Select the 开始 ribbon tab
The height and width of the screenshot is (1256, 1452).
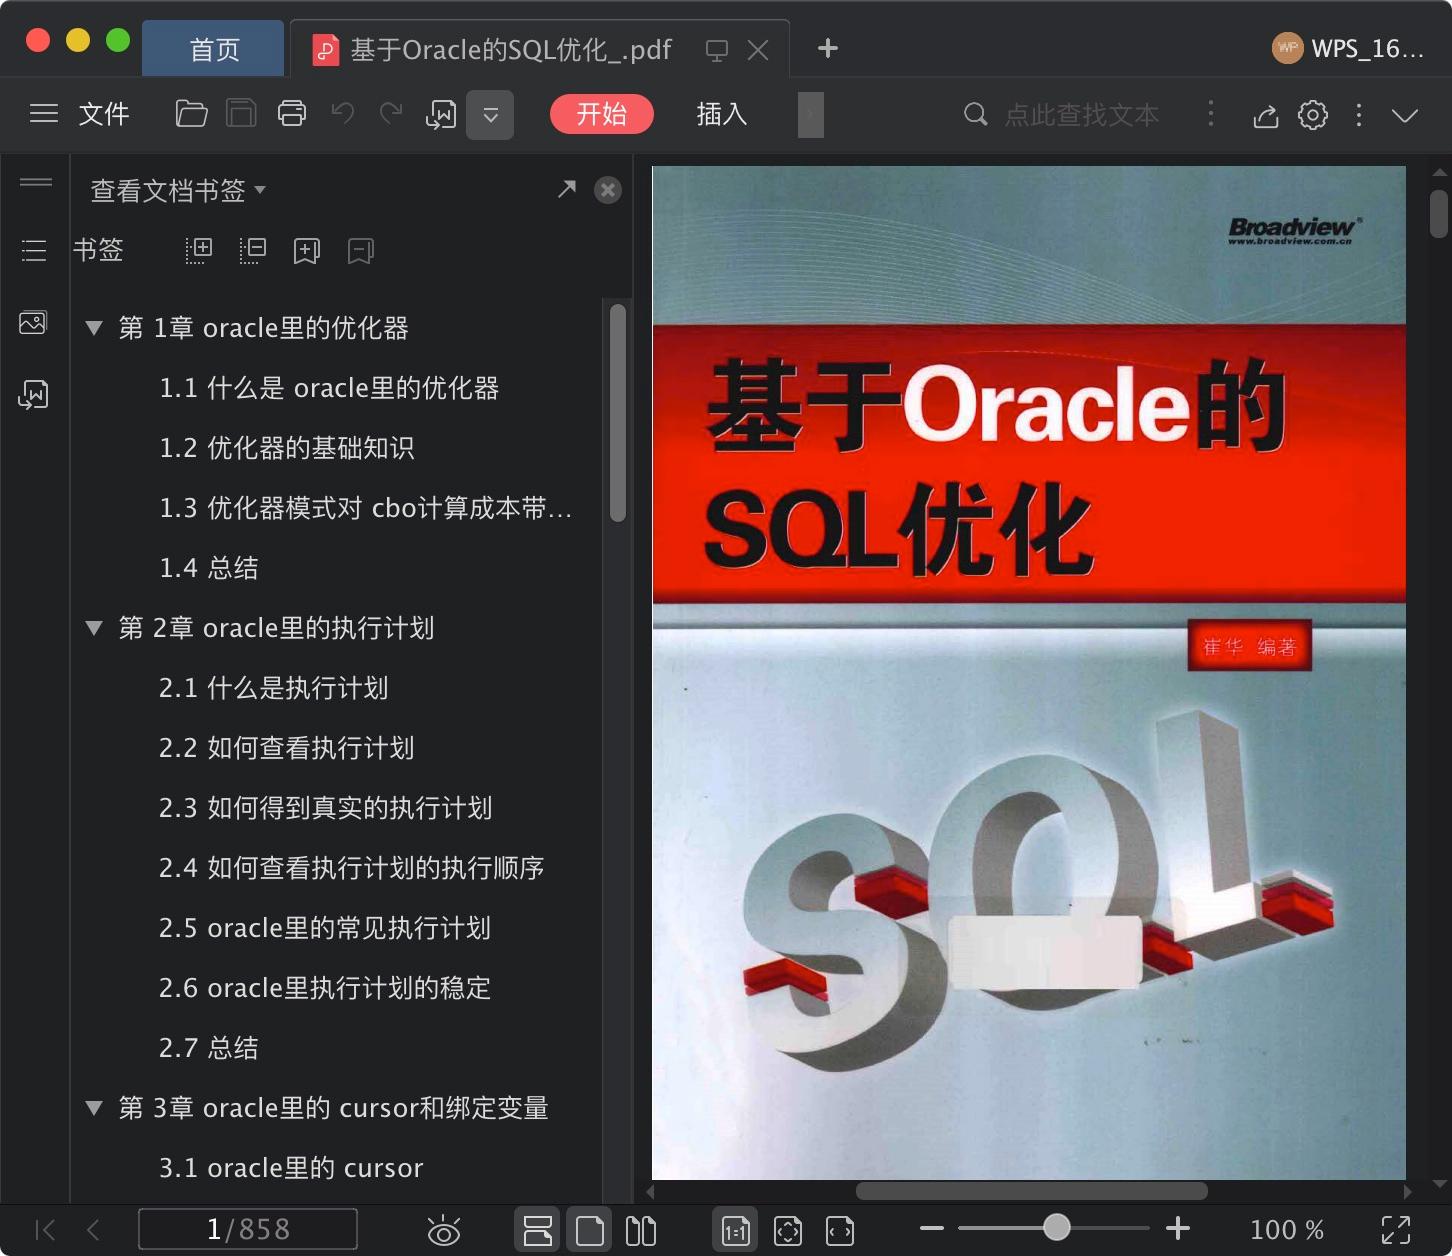click(x=602, y=114)
